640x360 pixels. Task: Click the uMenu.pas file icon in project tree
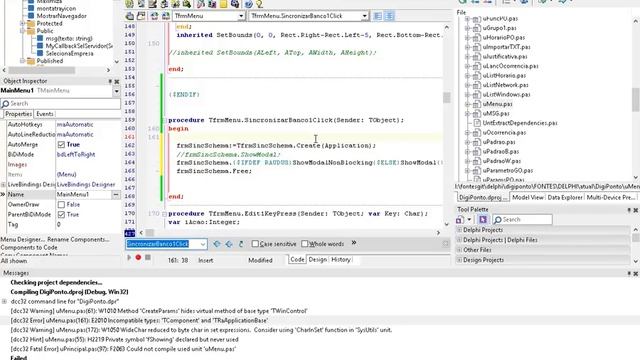[x=476, y=104]
